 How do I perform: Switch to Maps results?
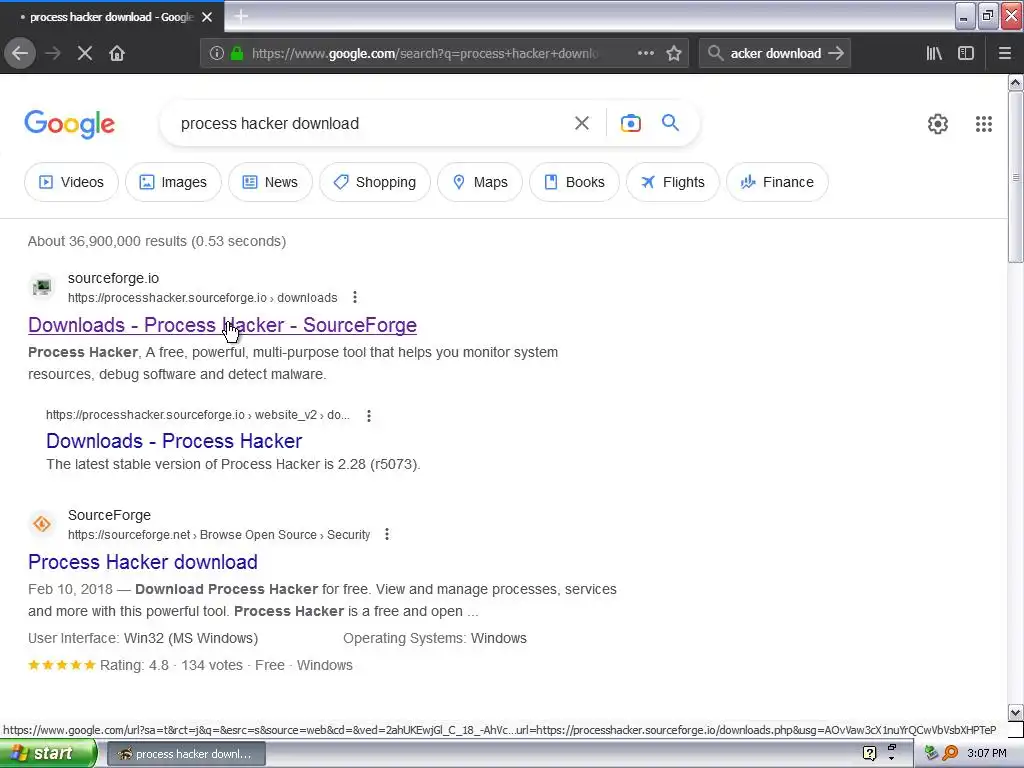[480, 182]
